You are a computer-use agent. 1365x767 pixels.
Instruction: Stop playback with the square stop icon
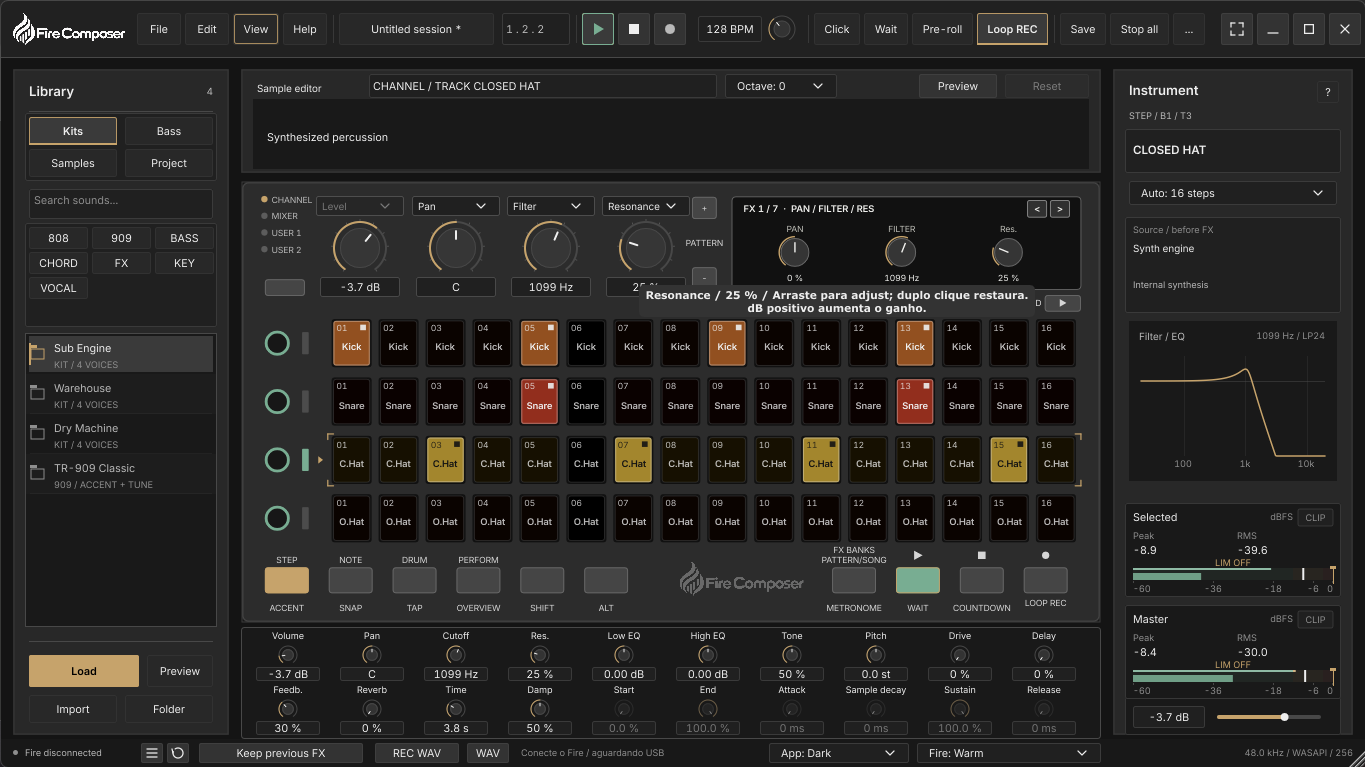634,29
